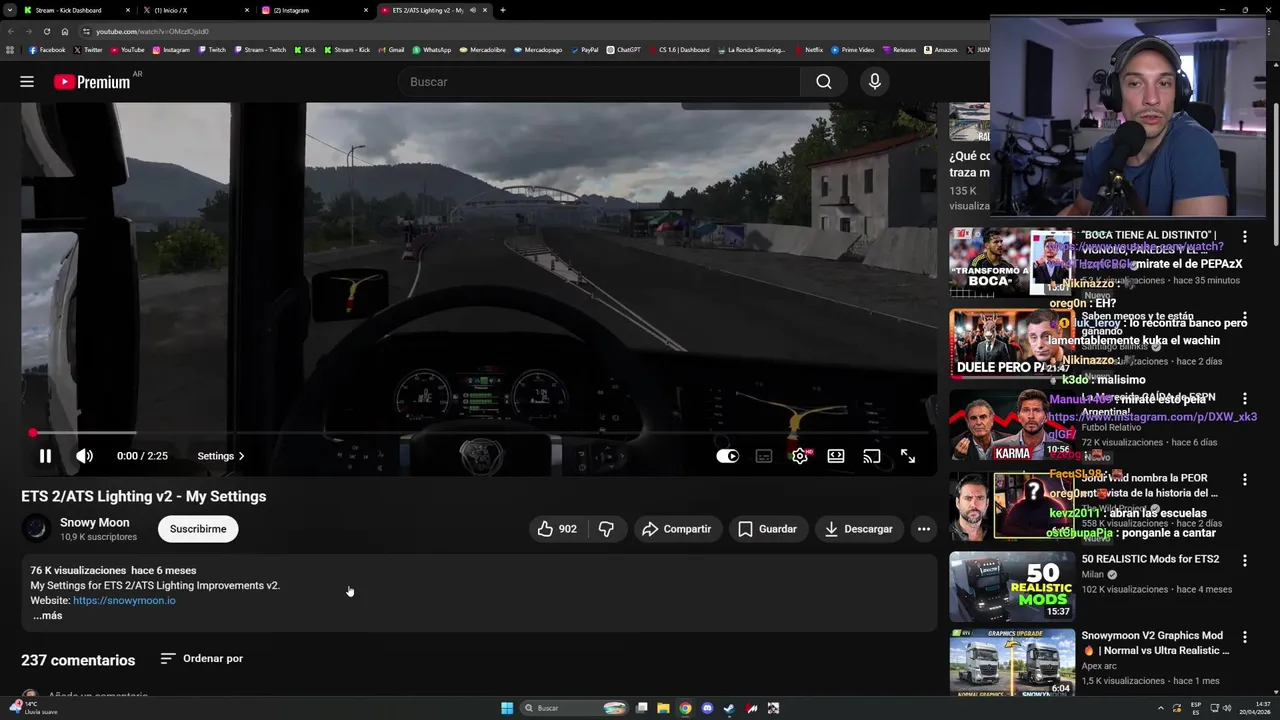
Task: Click the youtube.com address bar
Action: tap(530, 31)
